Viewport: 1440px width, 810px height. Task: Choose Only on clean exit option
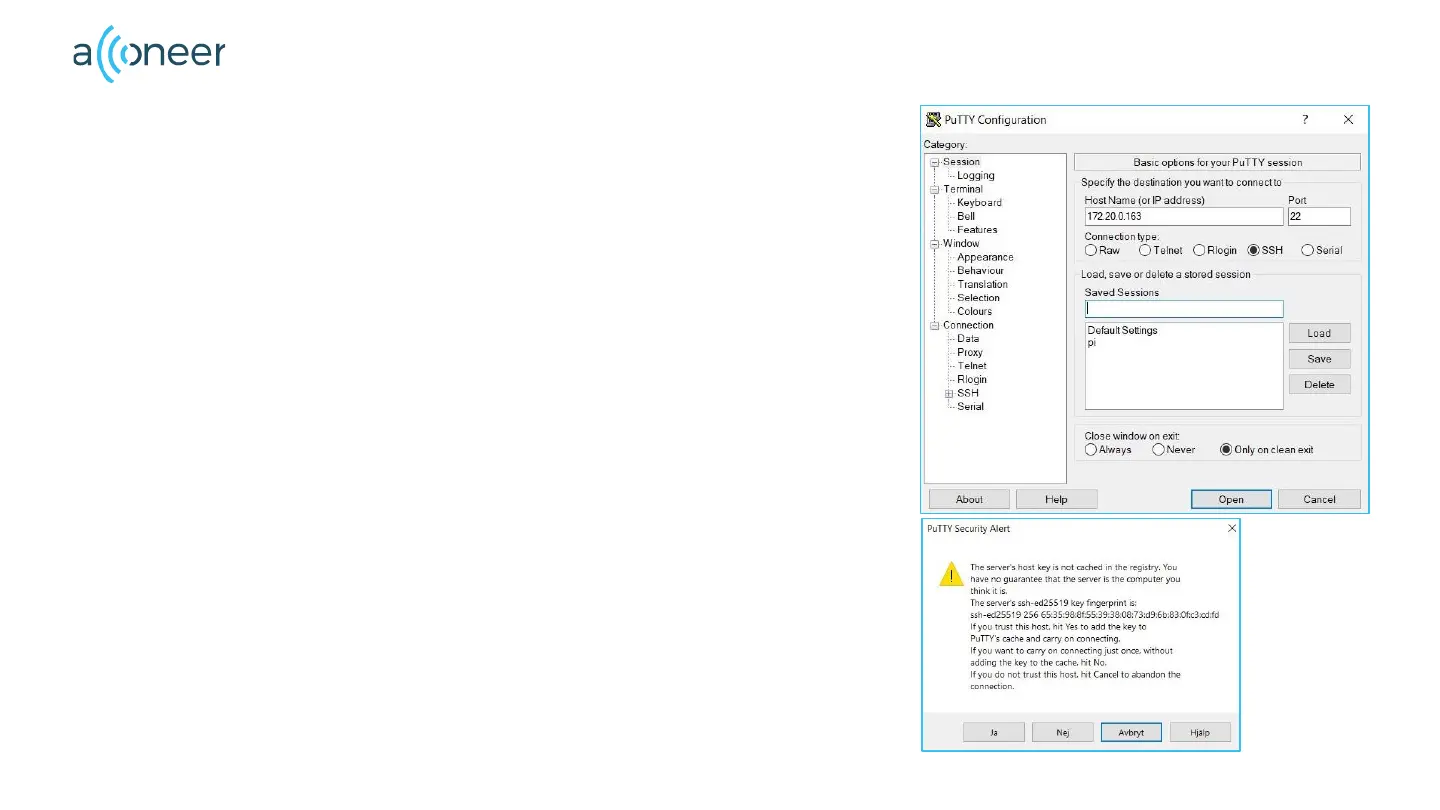(x=1226, y=450)
